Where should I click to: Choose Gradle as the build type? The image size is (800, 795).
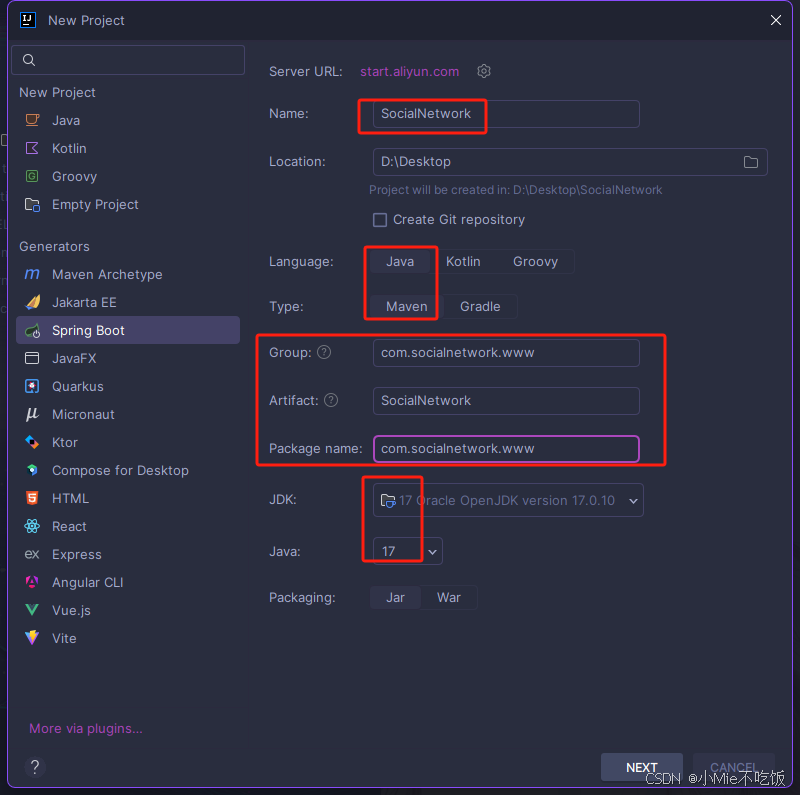[480, 307]
